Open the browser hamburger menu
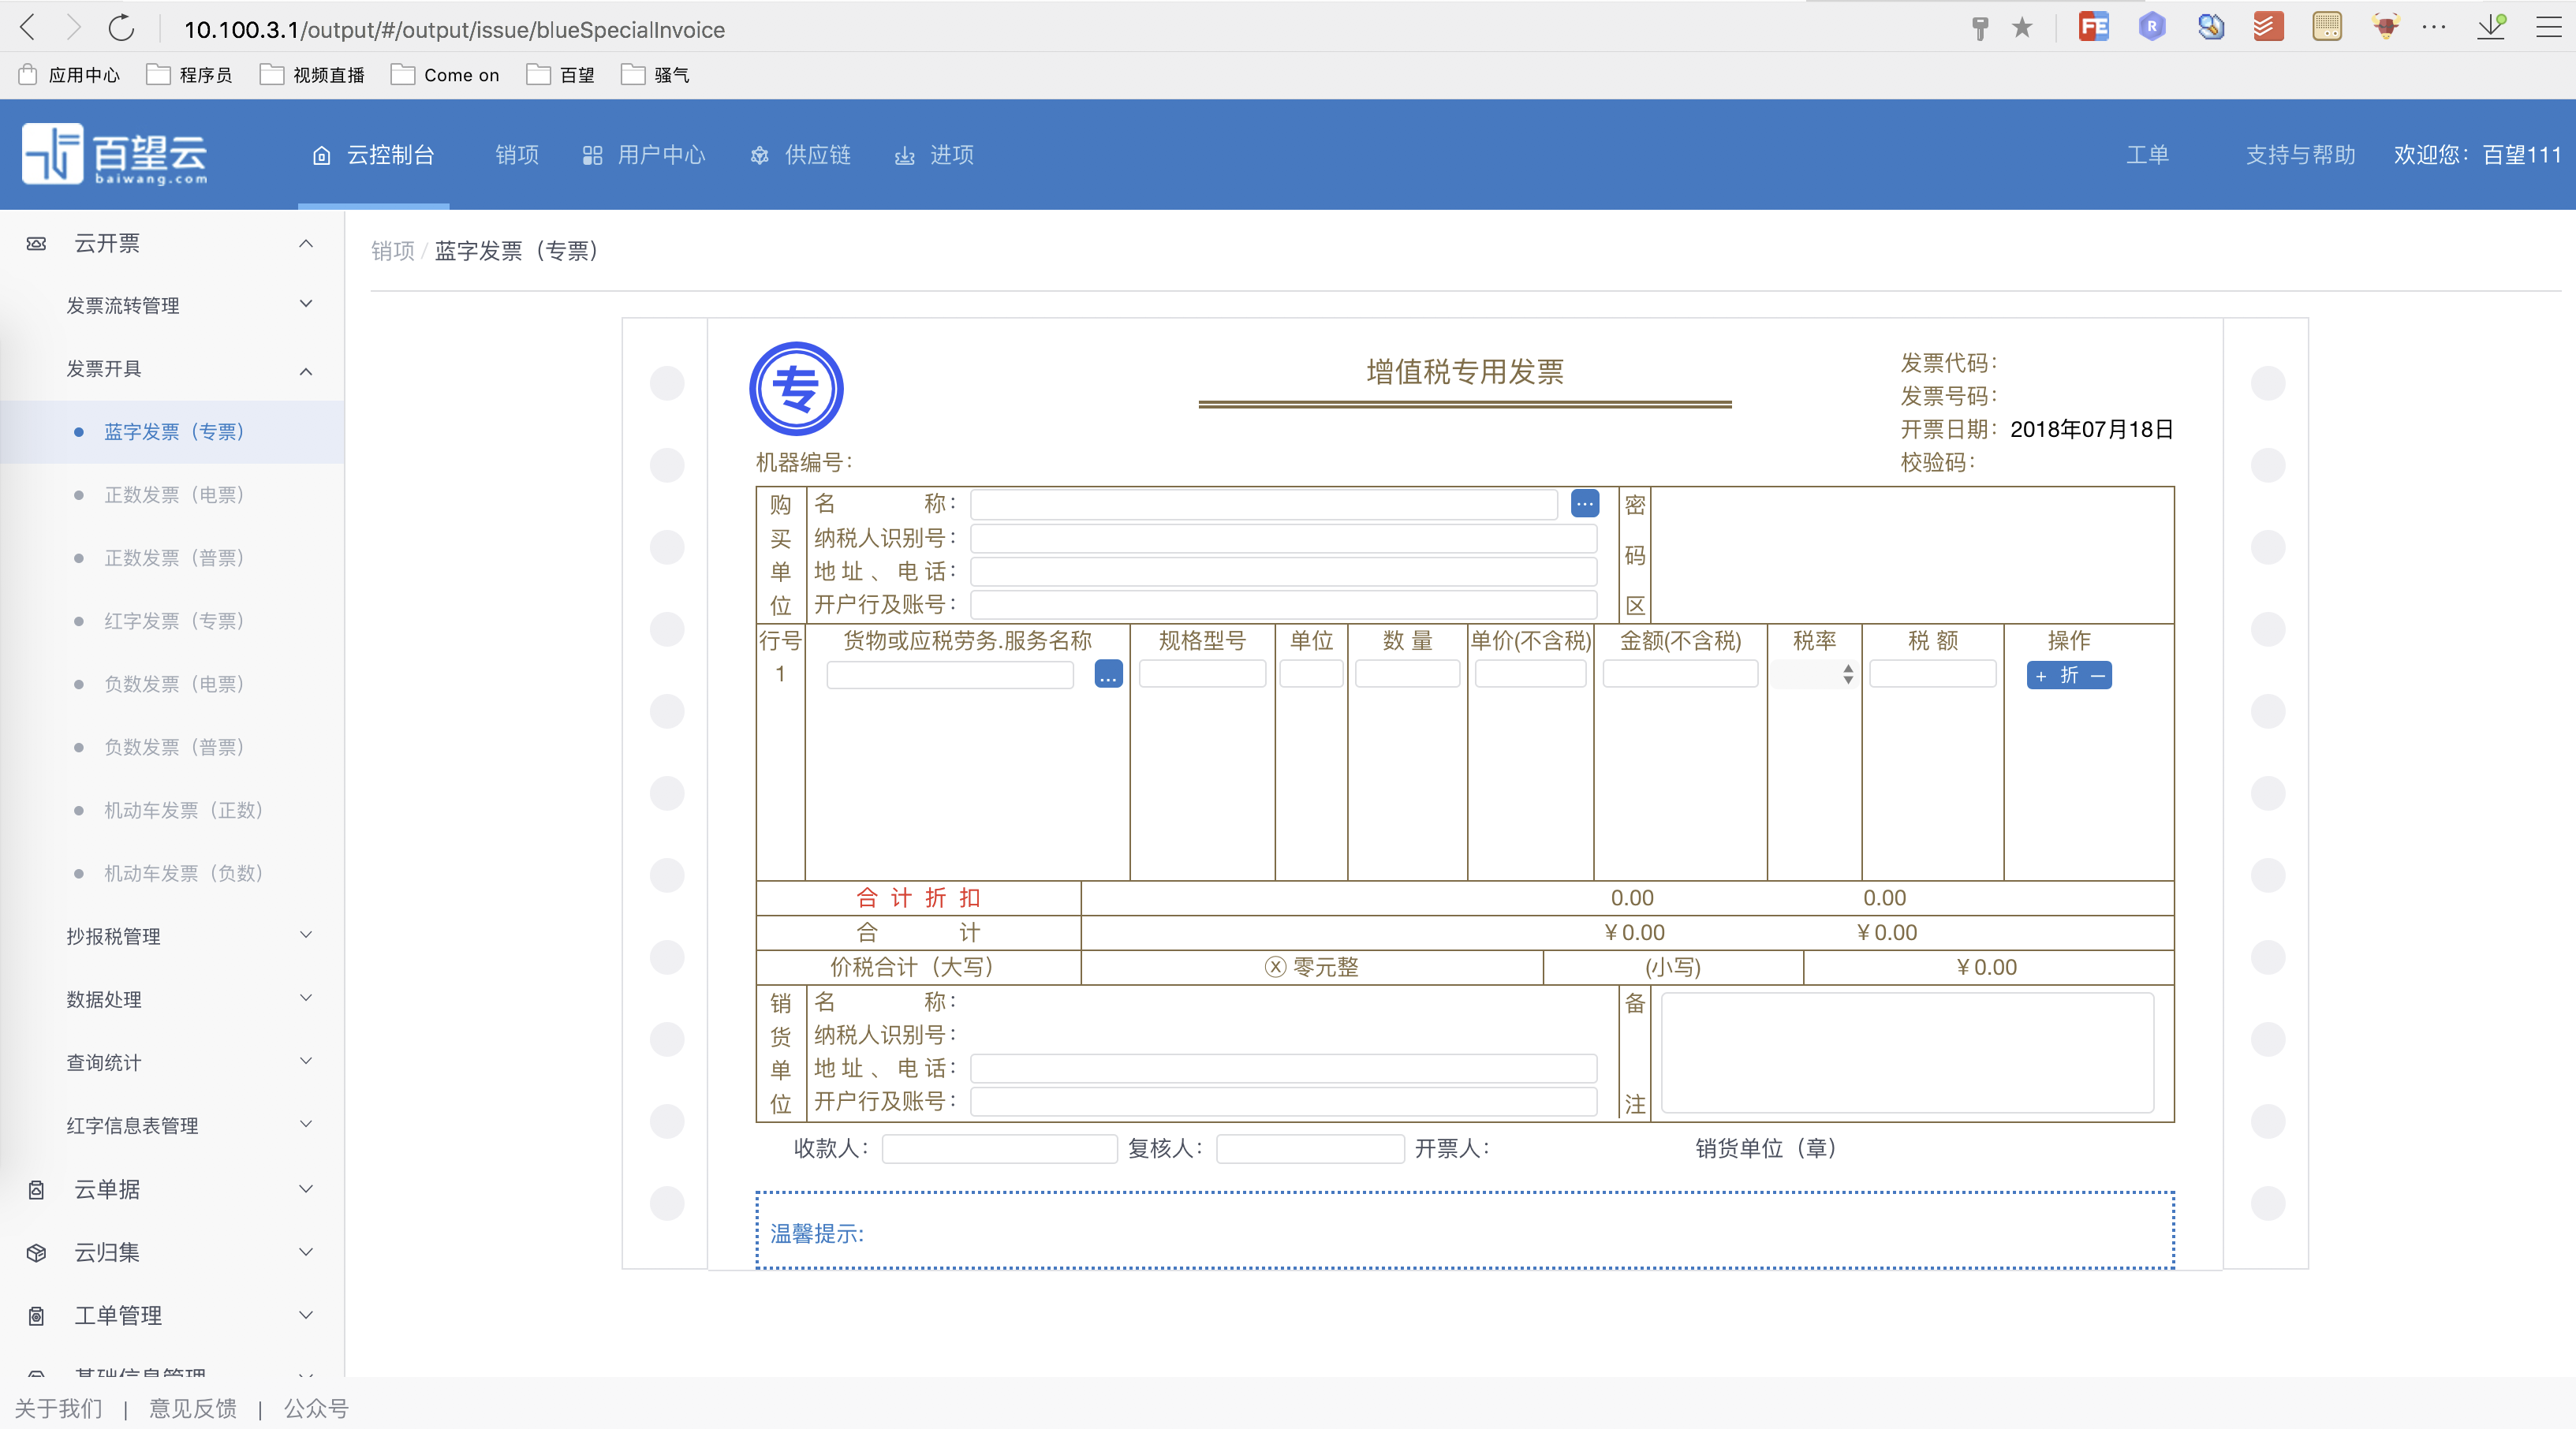This screenshot has width=2576, height=1429. point(2548,27)
